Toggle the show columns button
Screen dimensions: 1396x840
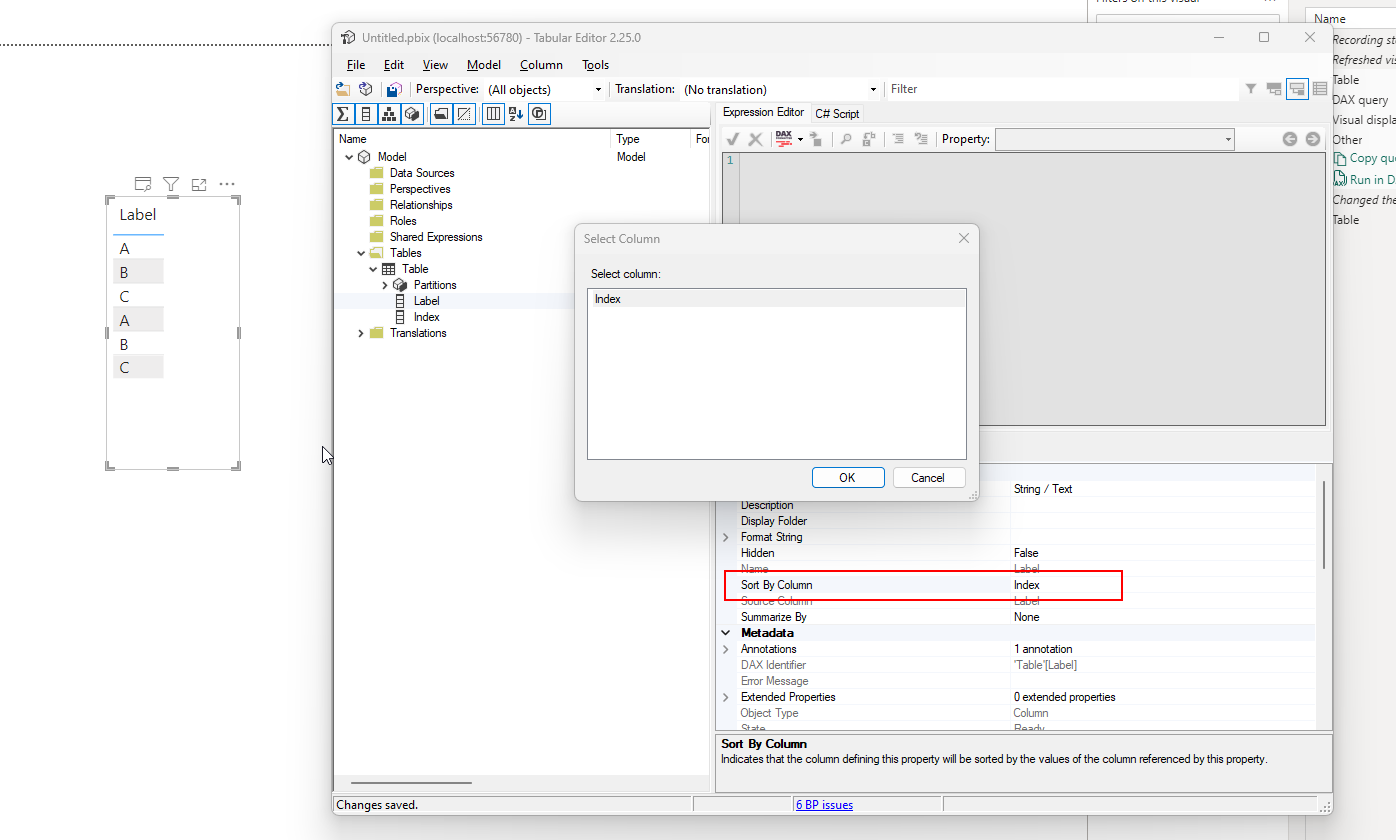366,114
